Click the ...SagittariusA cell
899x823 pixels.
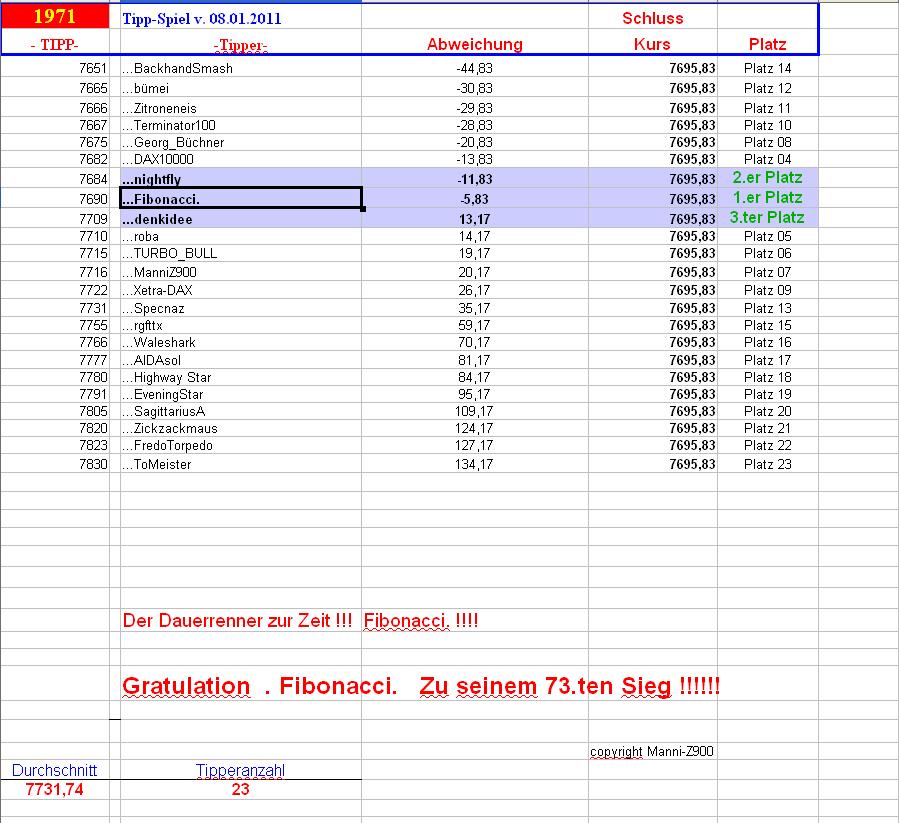(x=240, y=411)
